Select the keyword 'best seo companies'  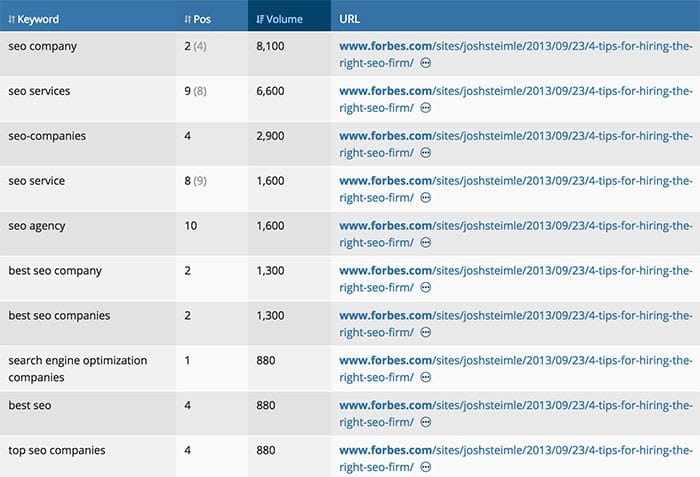[59, 316]
